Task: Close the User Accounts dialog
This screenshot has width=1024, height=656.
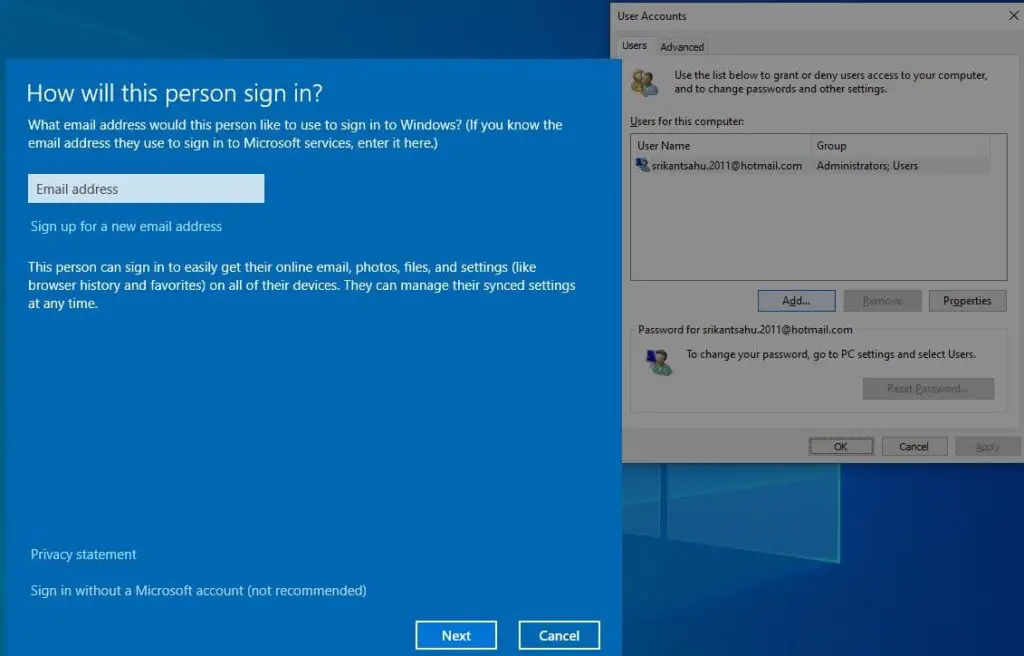Action: [x=1013, y=15]
